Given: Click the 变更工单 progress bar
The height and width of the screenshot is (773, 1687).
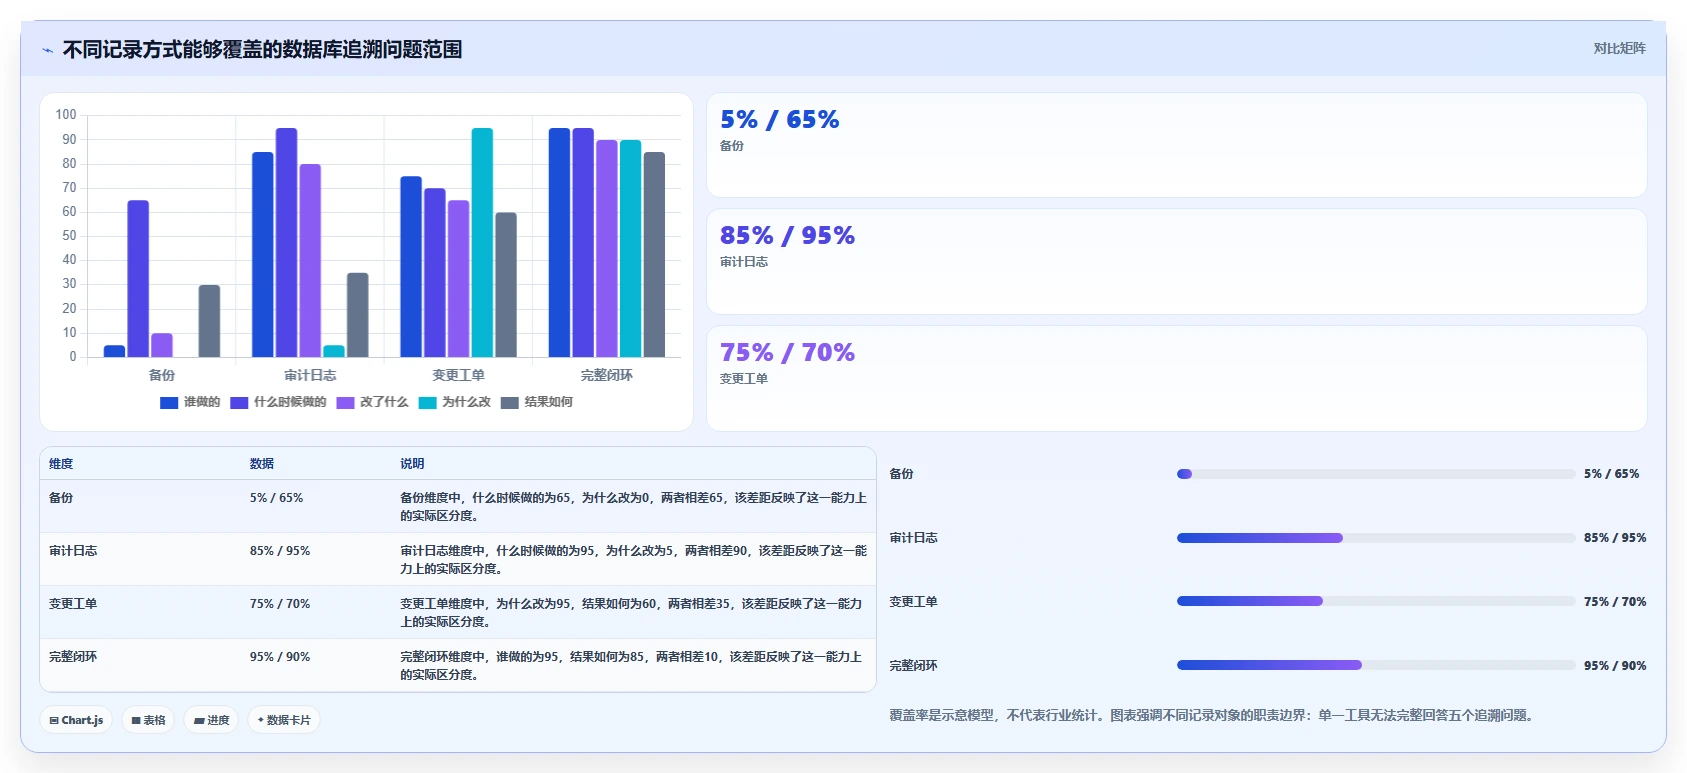Looking at the screenshot, I should pyautogui.click(x=1376, y=602).
